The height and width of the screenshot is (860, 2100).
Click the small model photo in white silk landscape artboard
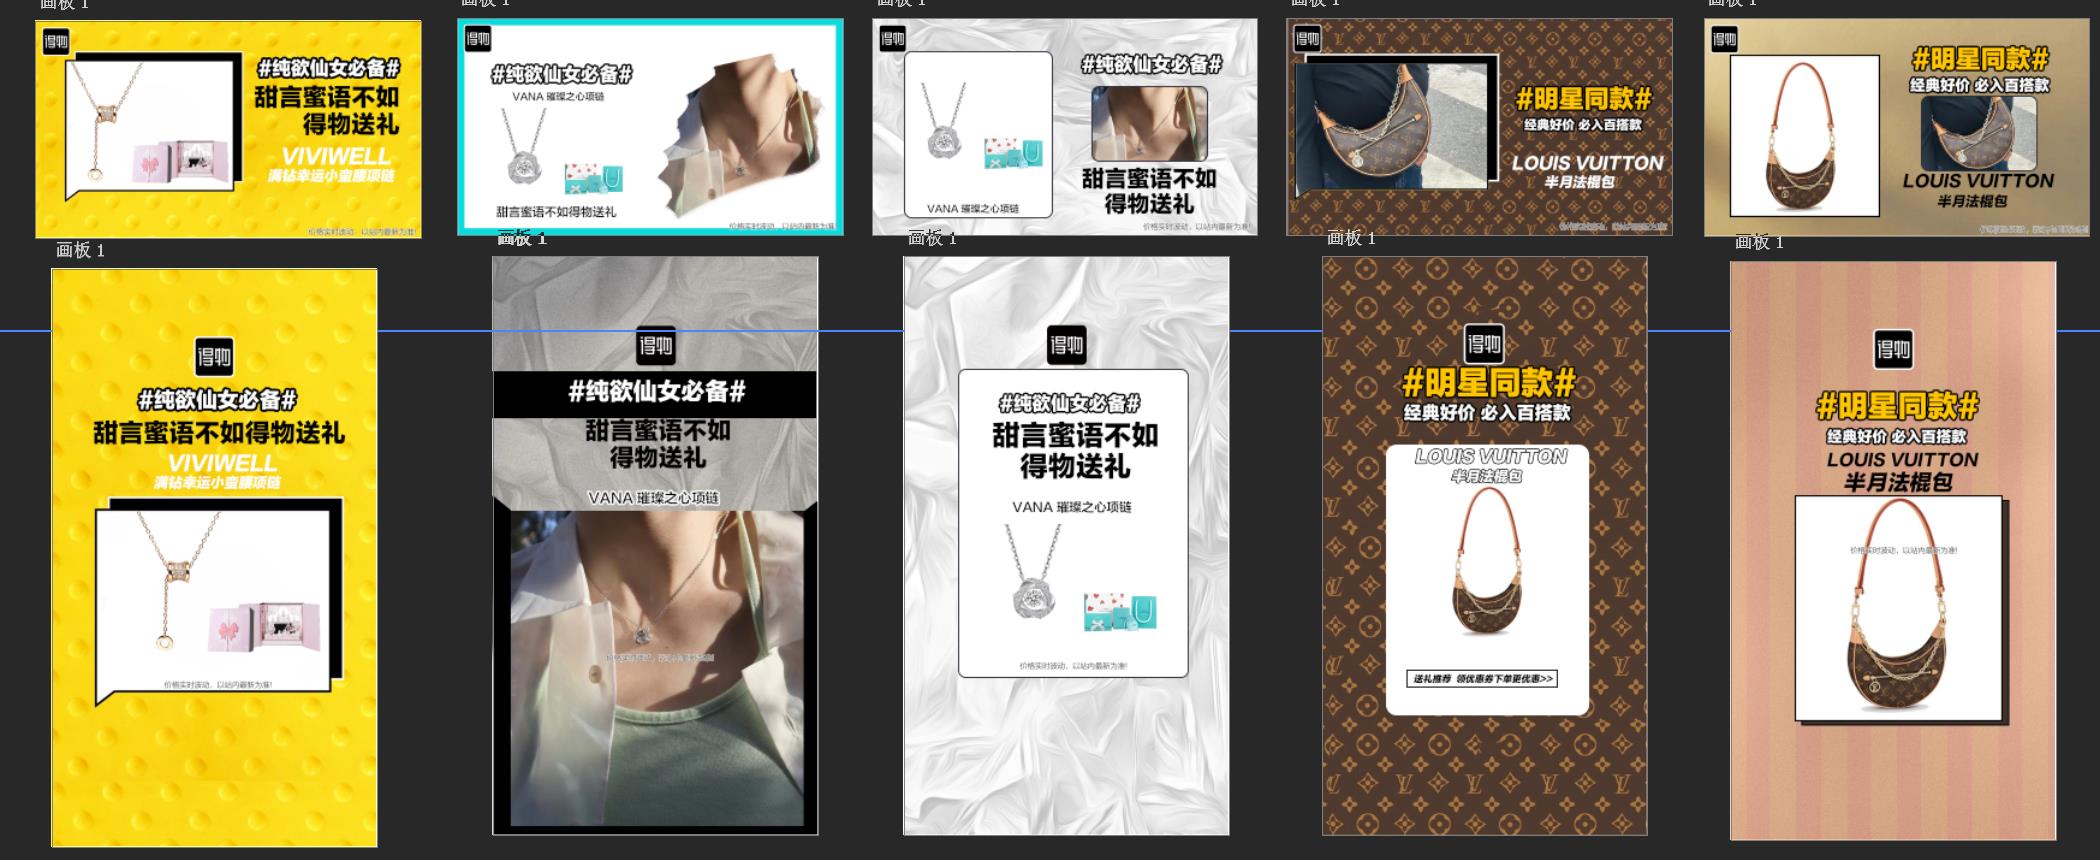pos(1149,123)
